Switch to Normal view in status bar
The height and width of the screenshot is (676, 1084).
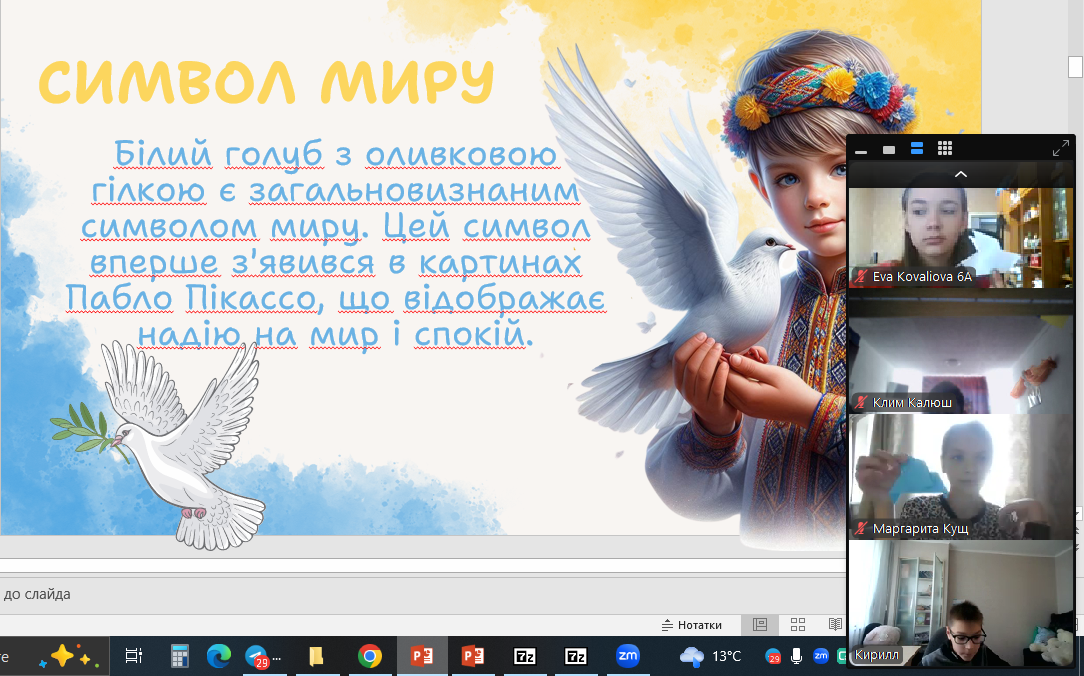760,625
